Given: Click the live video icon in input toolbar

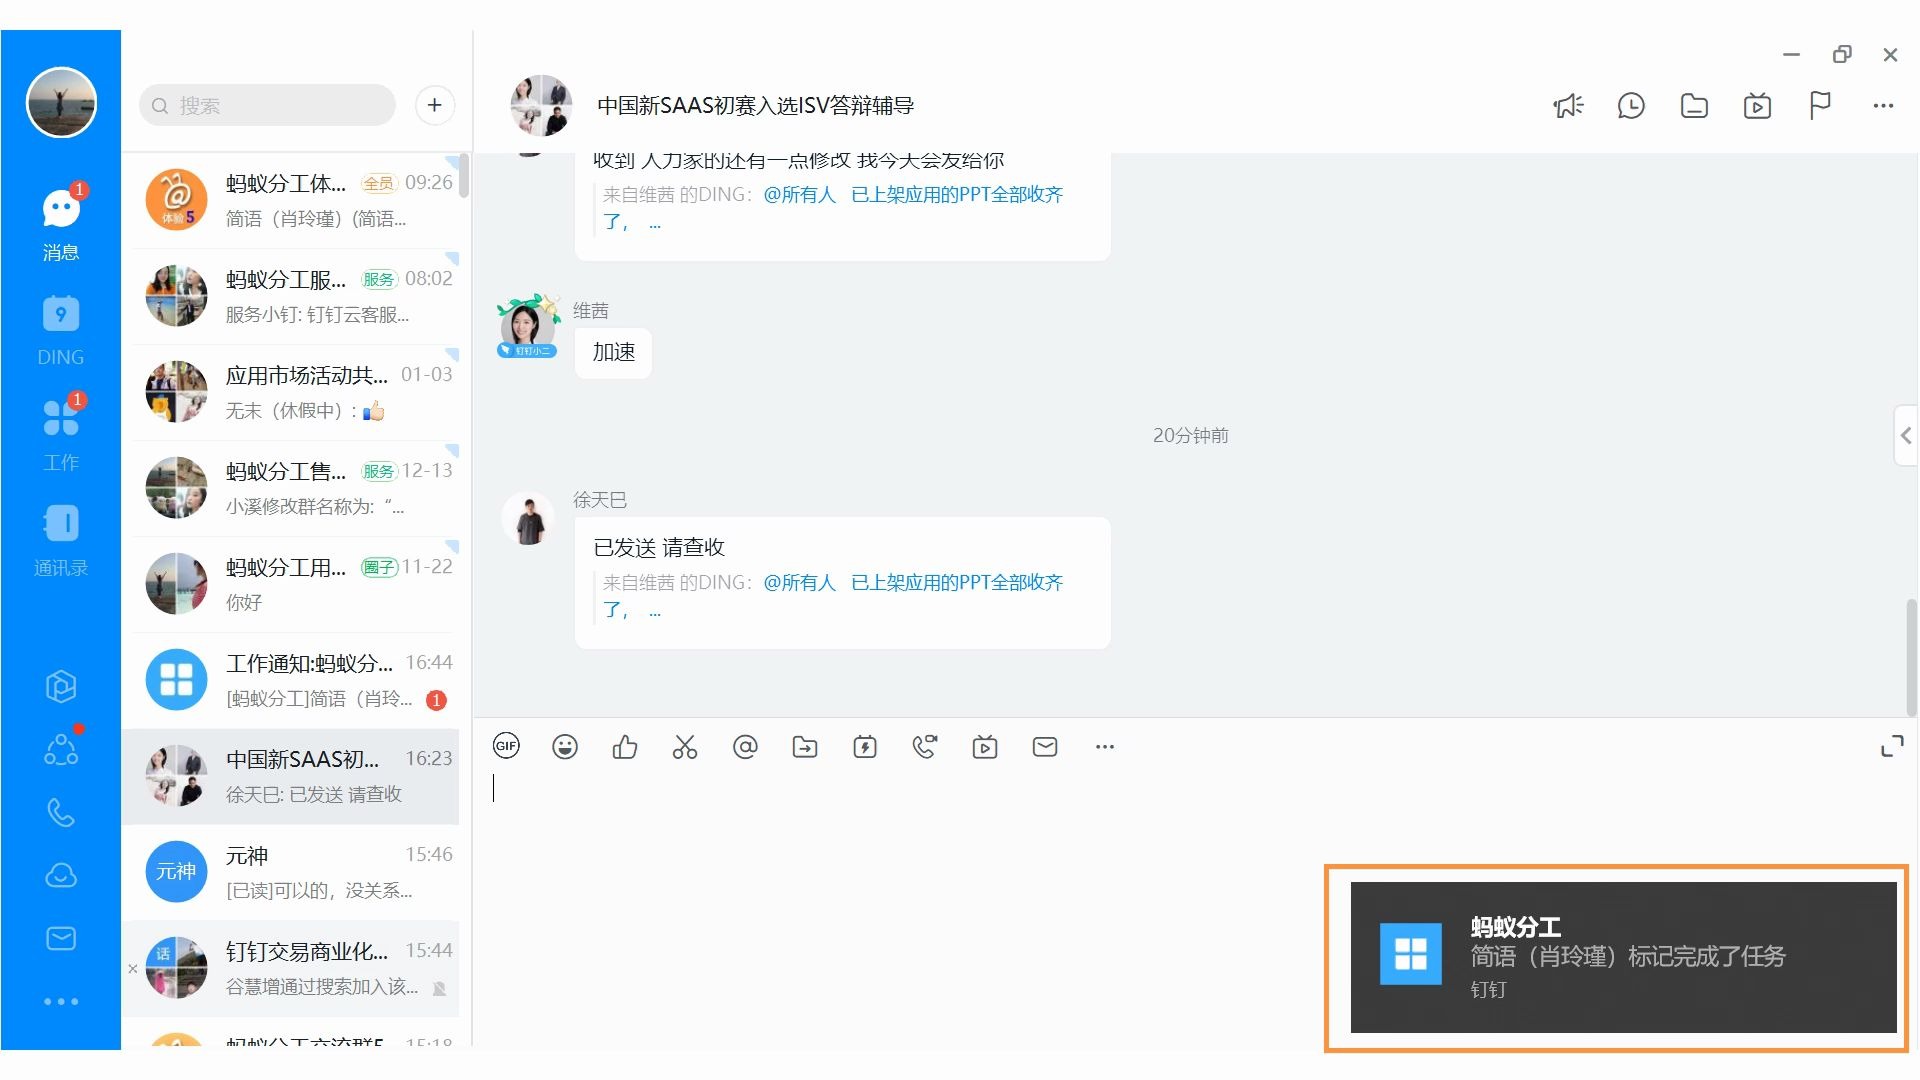Looking at the screenshot, I should tap(985, 747).
